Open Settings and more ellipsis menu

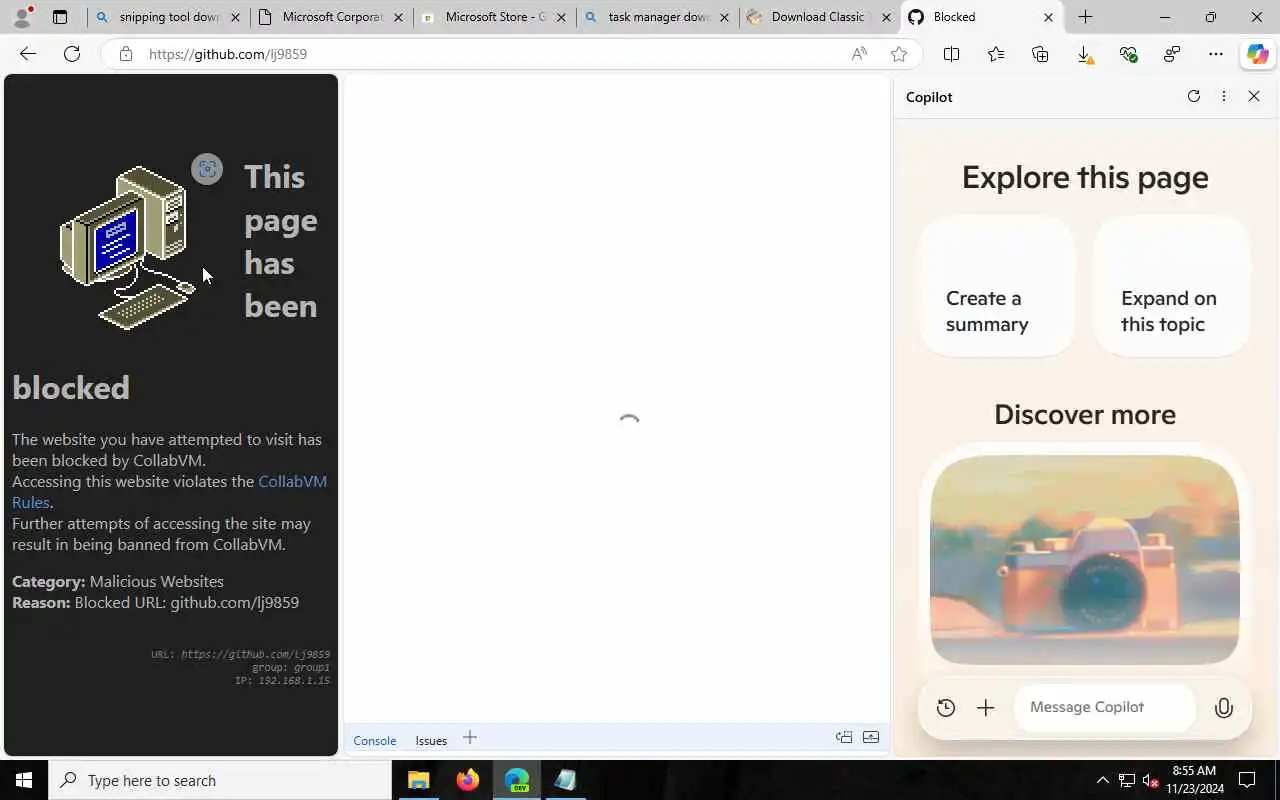[x=1216, y=54]
